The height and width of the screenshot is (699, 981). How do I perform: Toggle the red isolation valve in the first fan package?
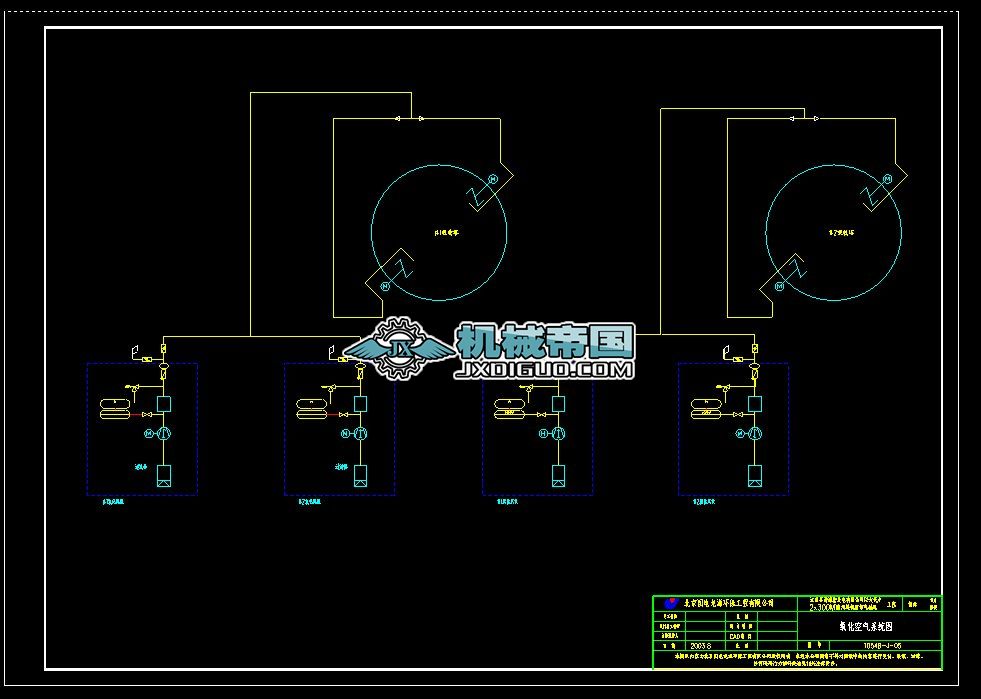point(146,414)
